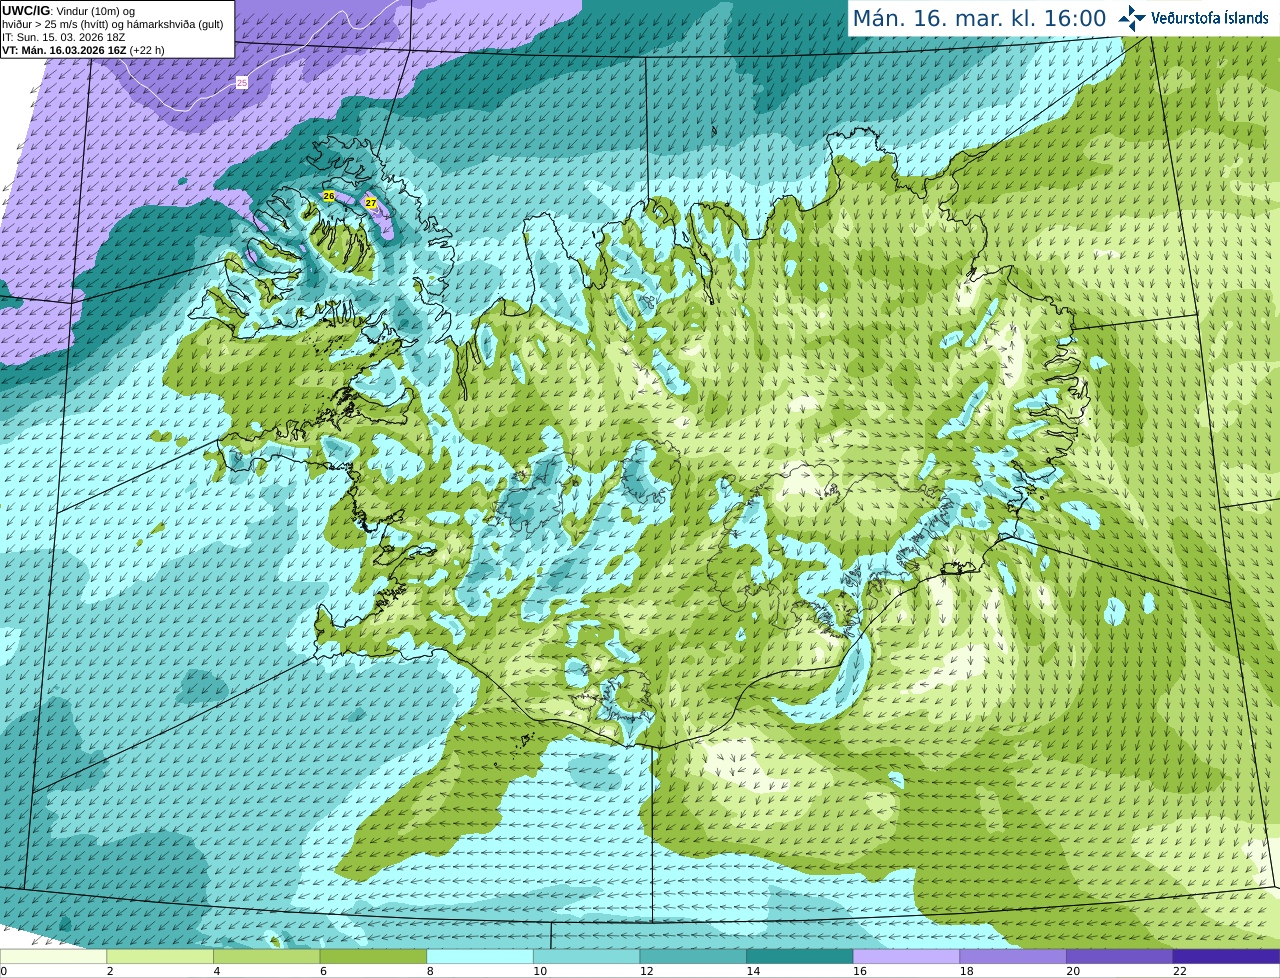Click the yellow gust marker labeled 27
The image size is (1280, 978).
[370, 203]
